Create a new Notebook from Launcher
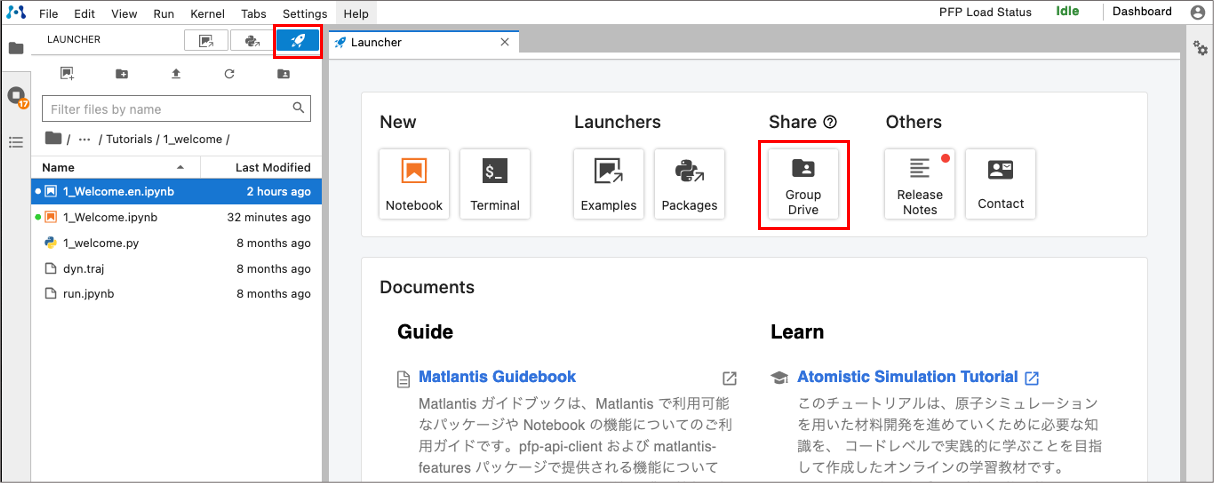The image size is (1214, 483). 414,185
